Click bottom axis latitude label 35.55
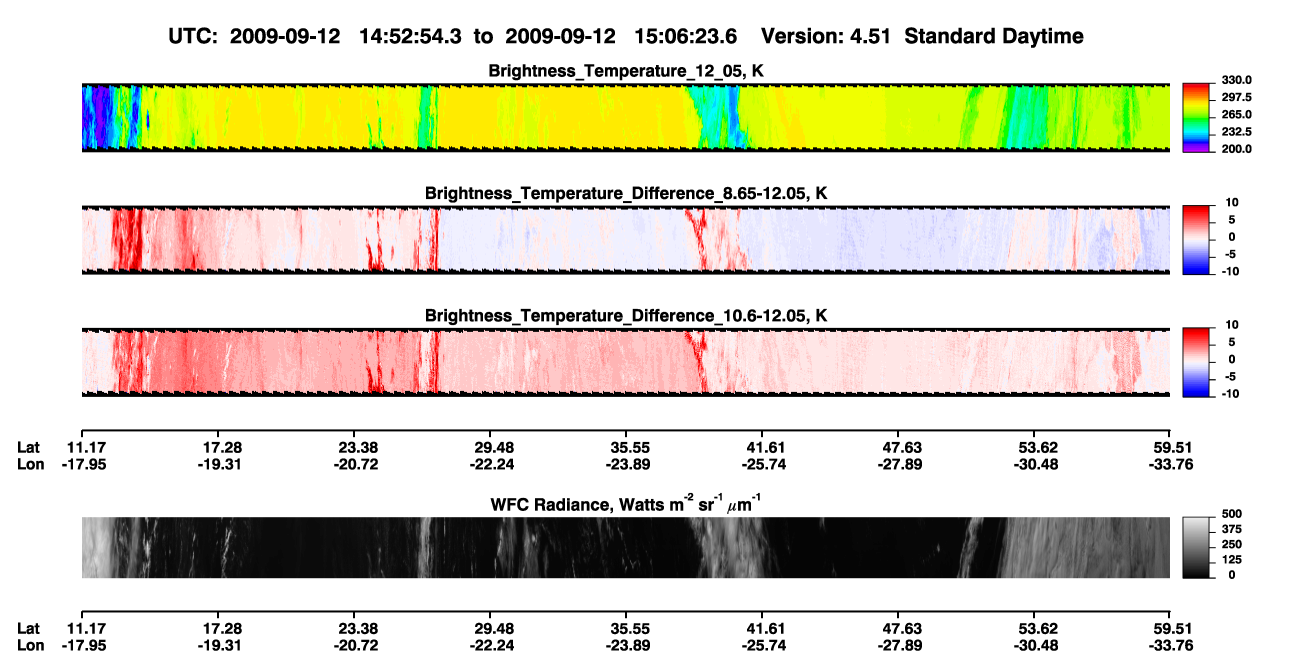The height and width of the screenshot is (667, 1300). point(626,628)
